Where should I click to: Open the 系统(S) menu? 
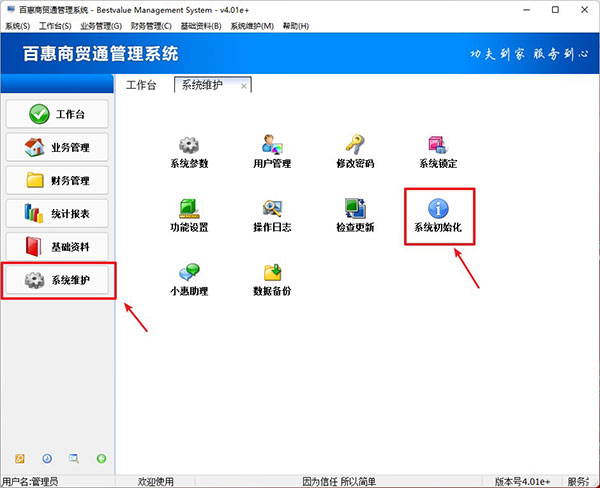pos(17,25)
